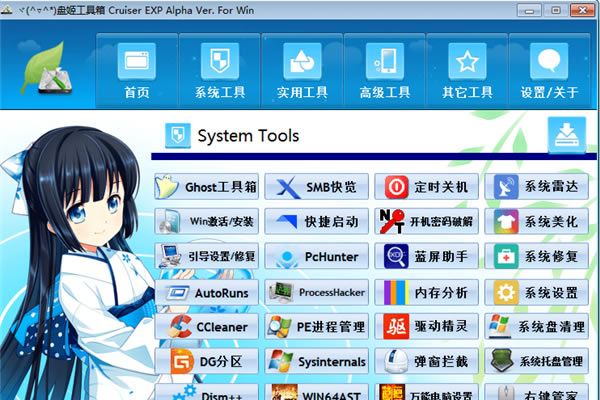Image resolution: width=600 pixels, height=400 pixels.
Task: Select the 其它工具 tab
Action: coord(467,70)
